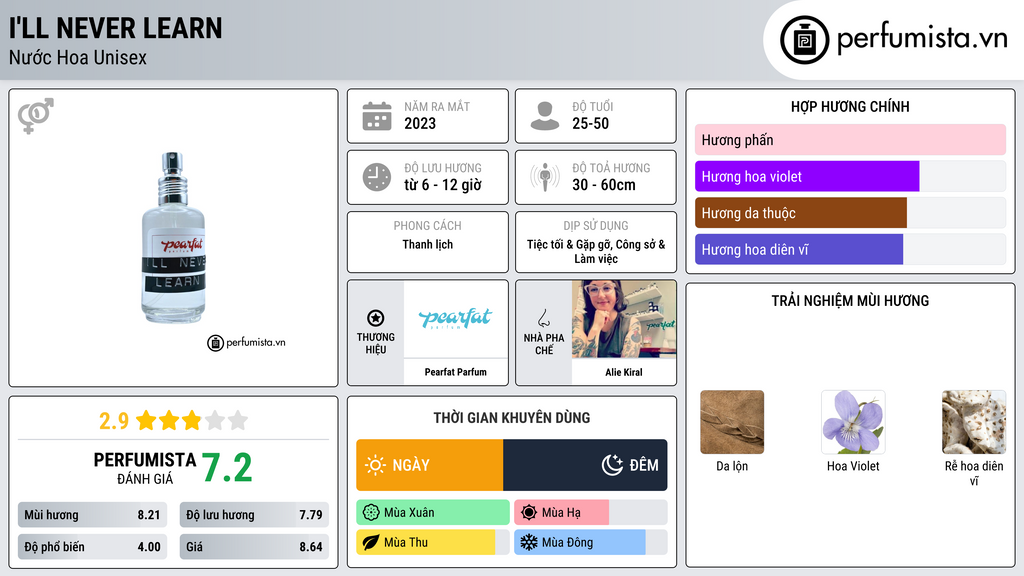This screenshot has width=1024, height=576.
Task: Open Alie Kiral perfumer photo
Action: pos(624,319)
